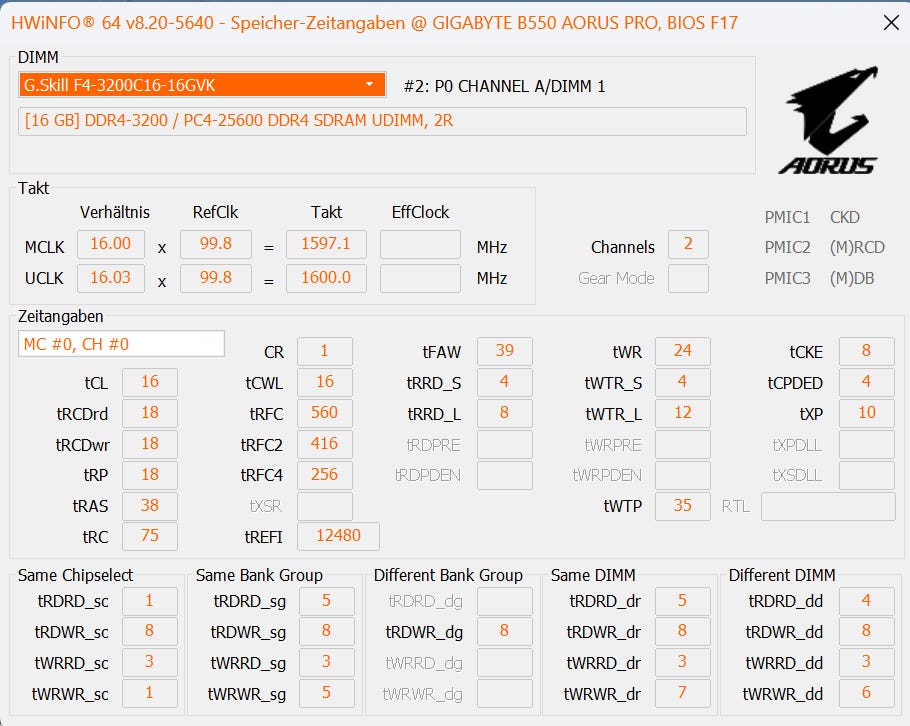Select the tRRD_S value field
910x726 pixels.
[x=505, y=382]
